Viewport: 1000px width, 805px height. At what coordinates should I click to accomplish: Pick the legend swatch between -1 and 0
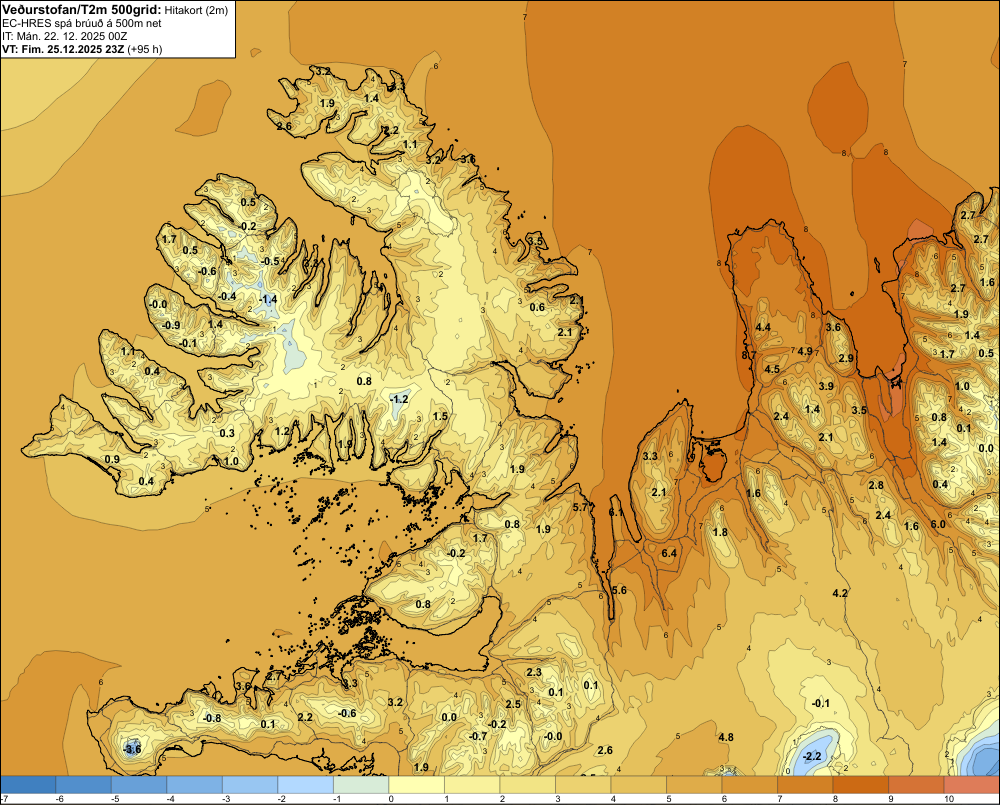(x=361, y=785)
